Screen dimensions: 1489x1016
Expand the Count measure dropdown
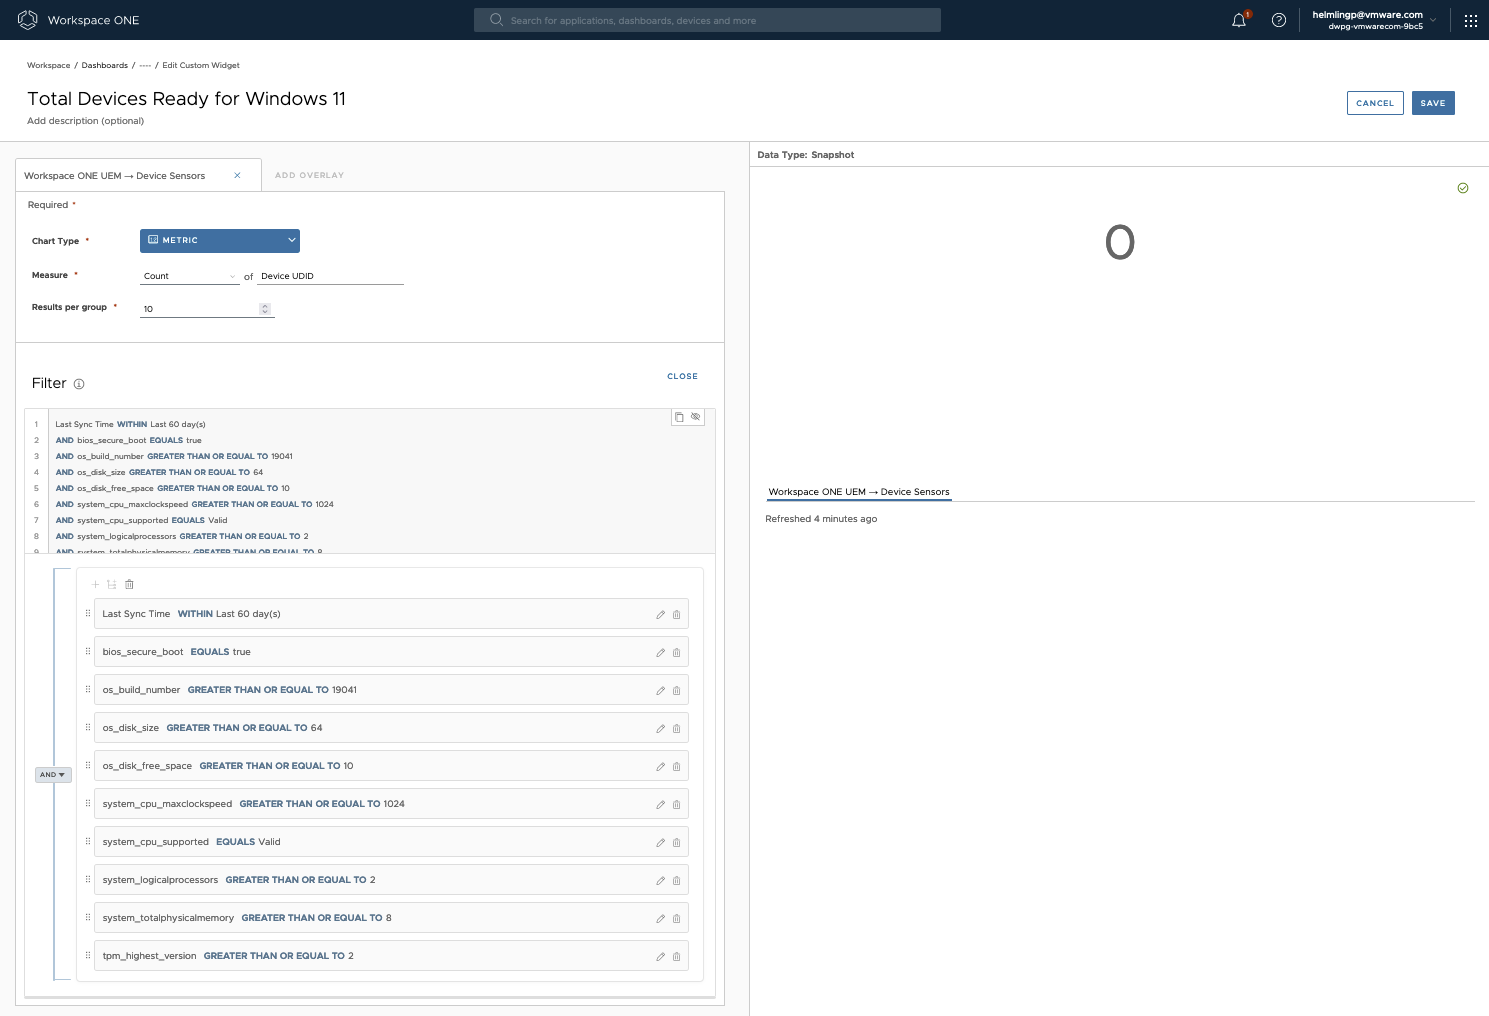[x=190, y=276]
